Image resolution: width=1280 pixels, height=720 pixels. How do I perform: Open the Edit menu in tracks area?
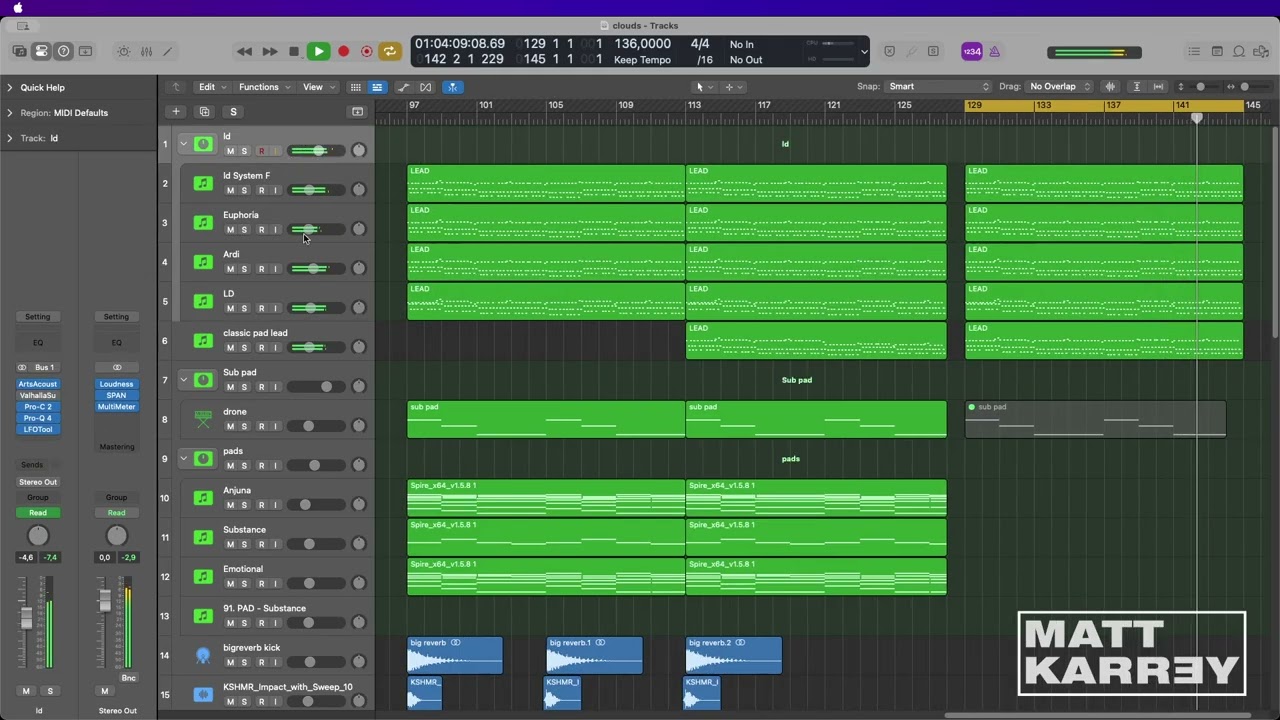click(211, 87)
